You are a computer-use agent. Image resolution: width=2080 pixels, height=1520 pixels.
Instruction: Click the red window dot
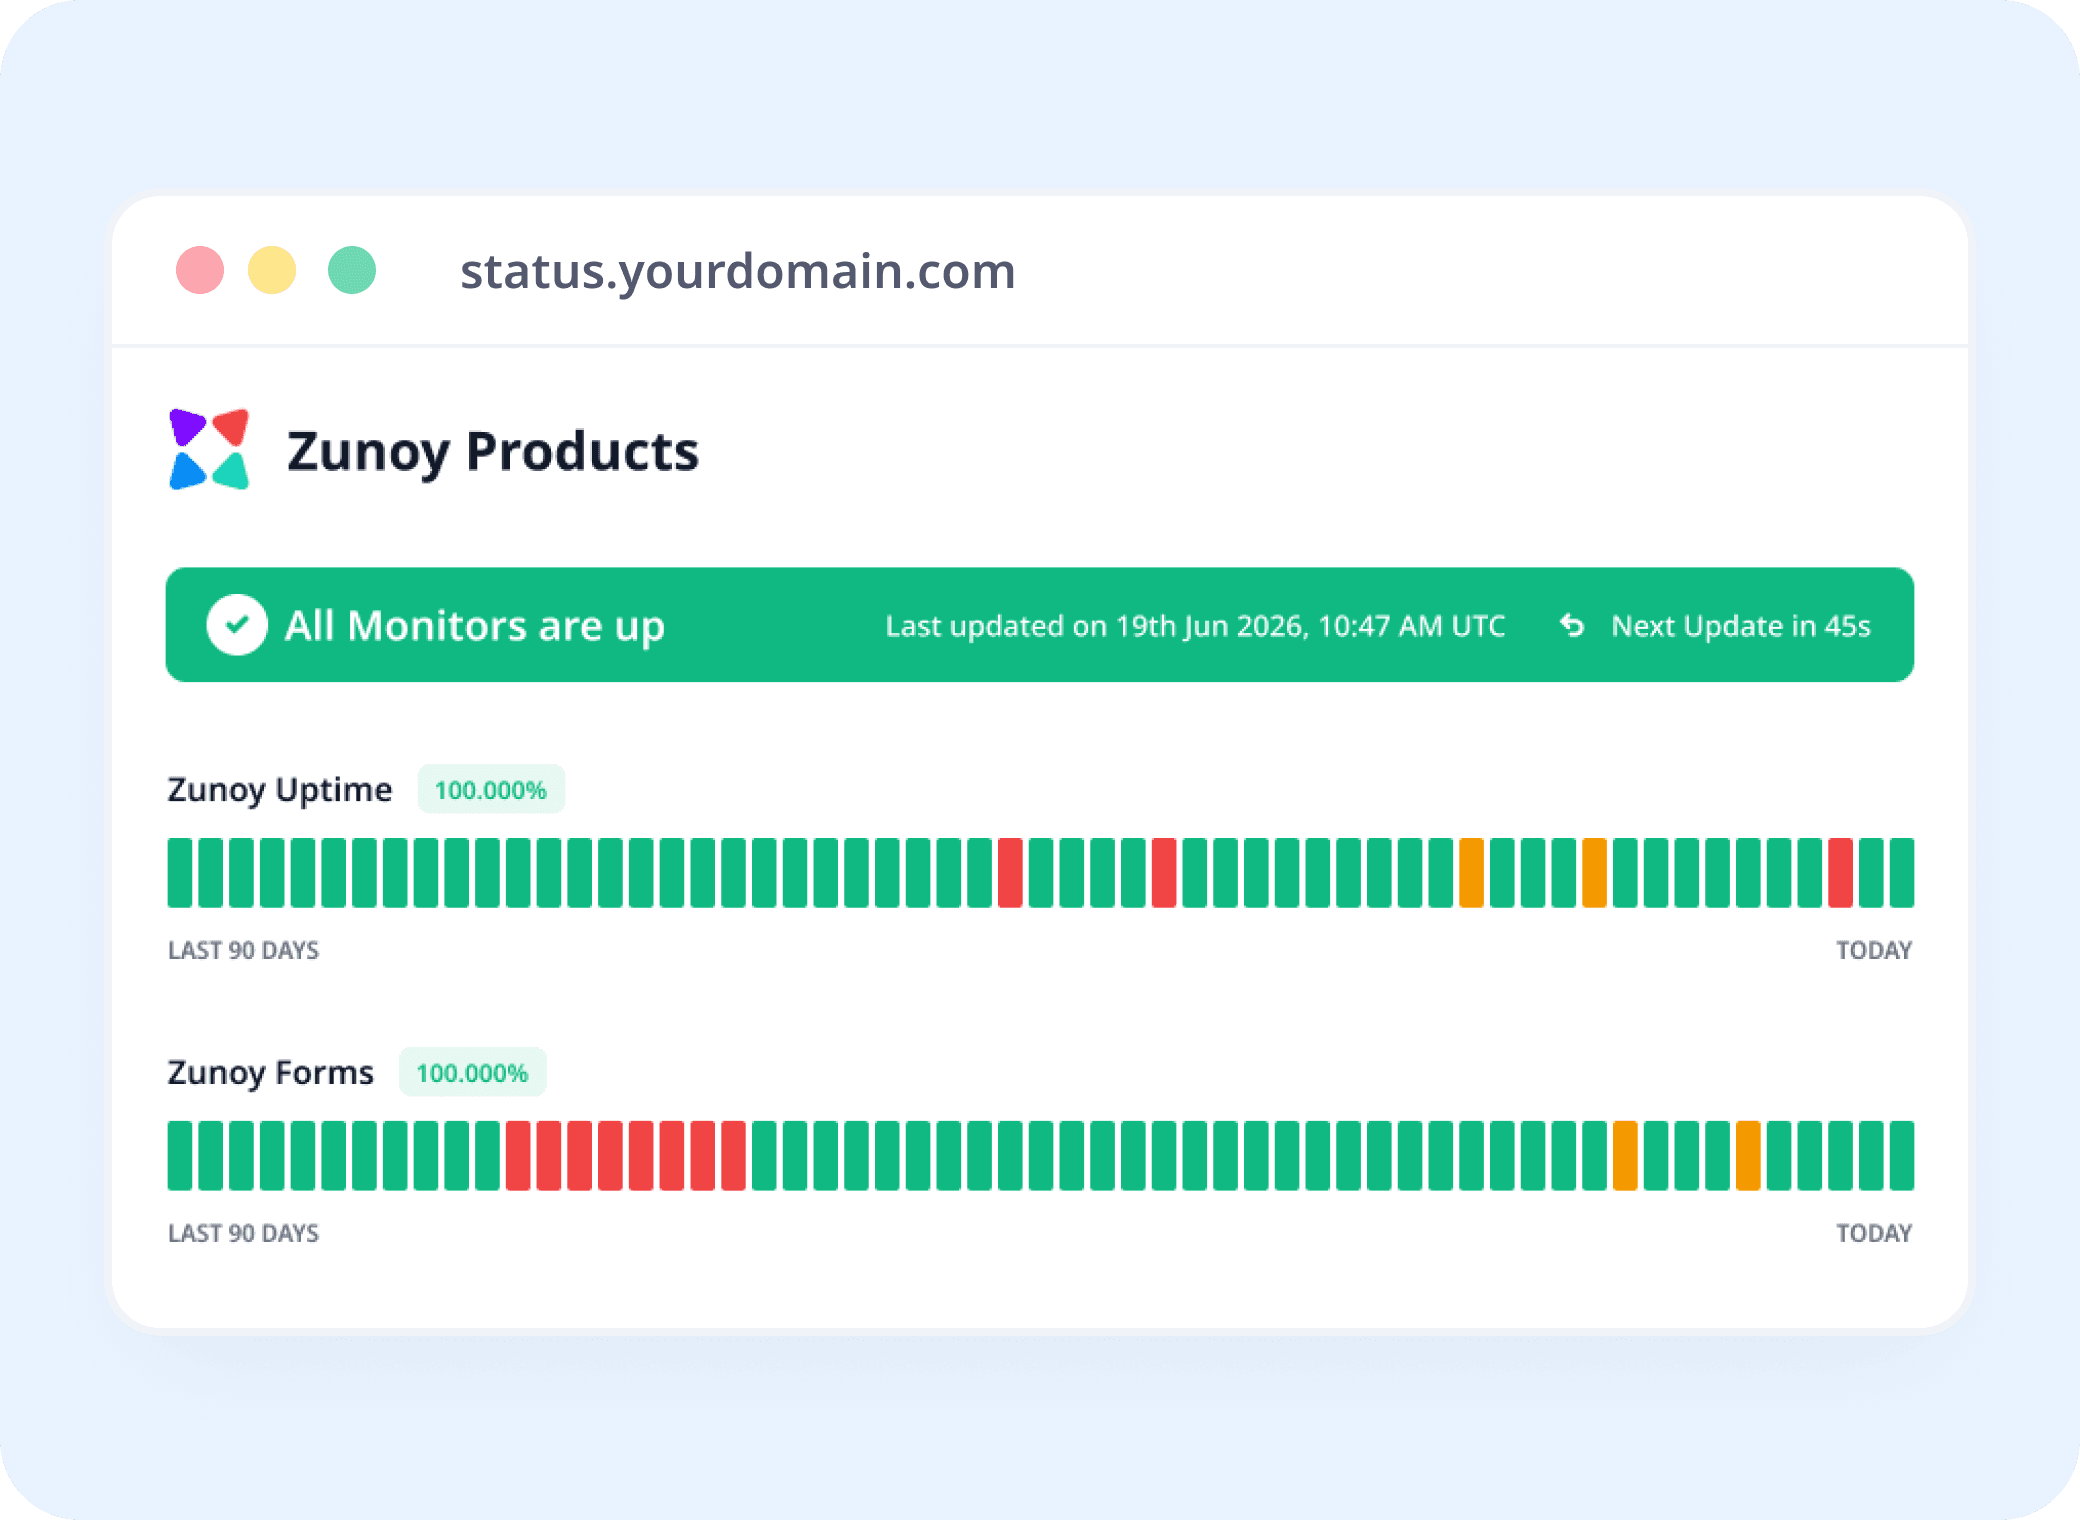click(200, 270)
